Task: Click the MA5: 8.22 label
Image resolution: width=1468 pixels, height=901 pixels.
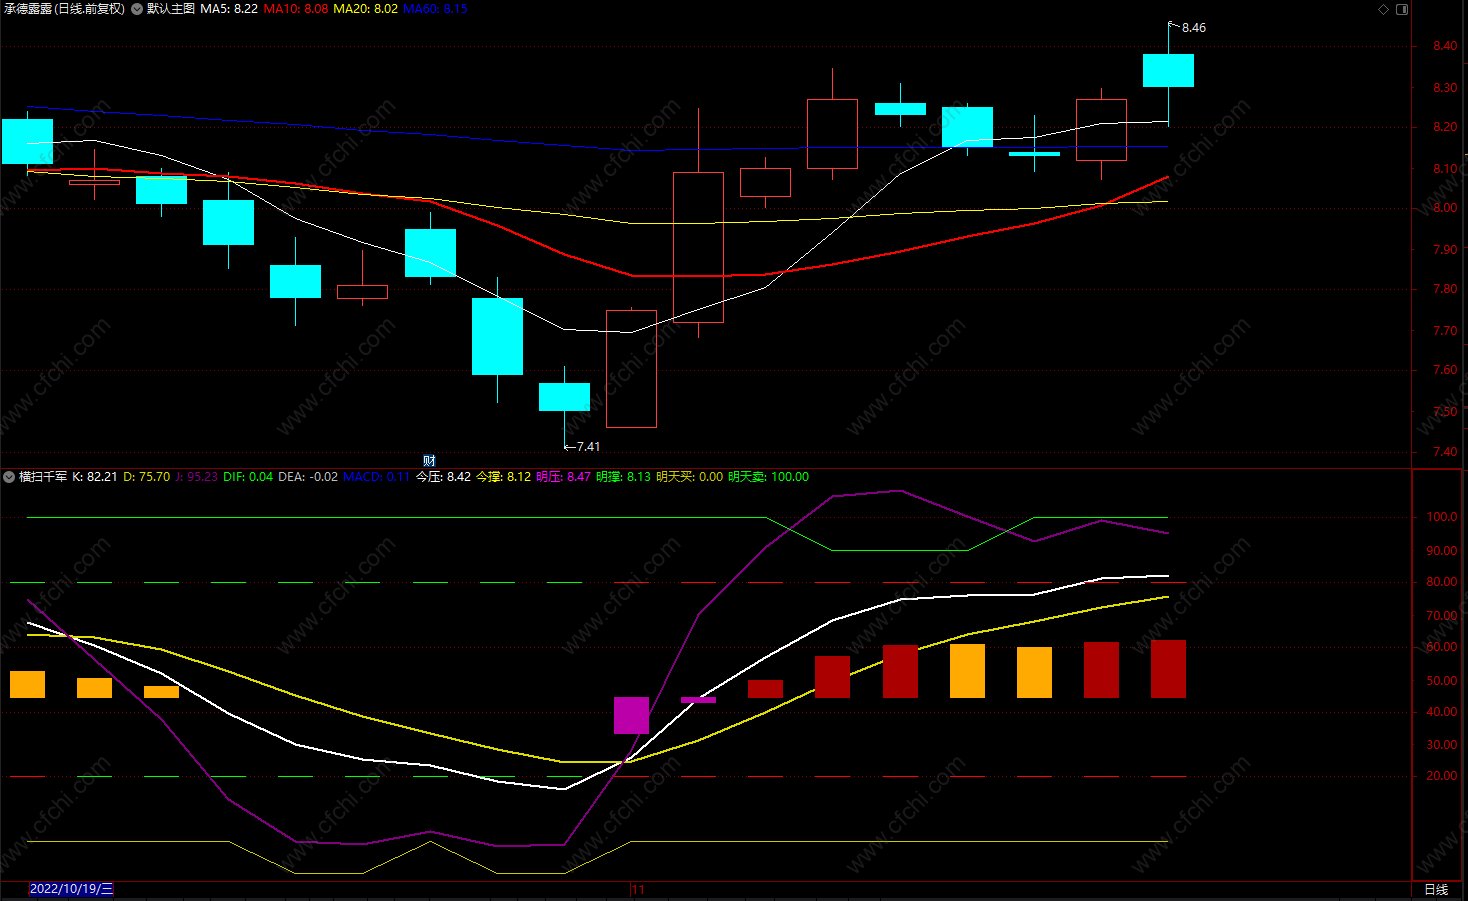Action: point(229,9)
